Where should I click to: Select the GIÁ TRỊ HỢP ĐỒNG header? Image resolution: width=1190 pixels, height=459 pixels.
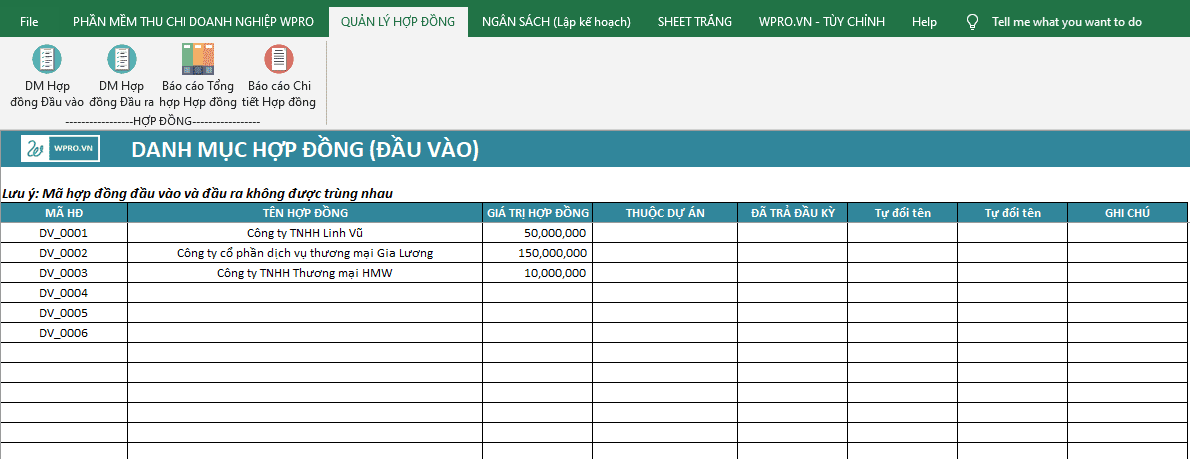point(537,212)
